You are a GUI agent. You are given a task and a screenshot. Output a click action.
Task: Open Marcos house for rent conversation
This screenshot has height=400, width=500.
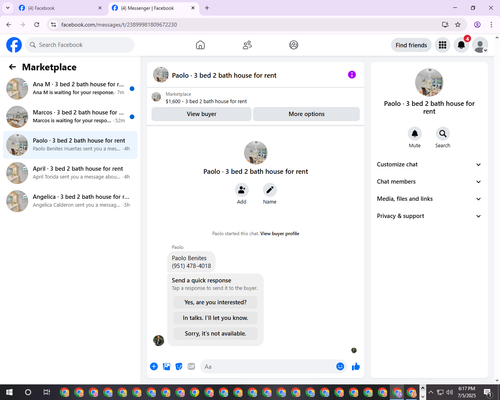[x=70, y=117]
